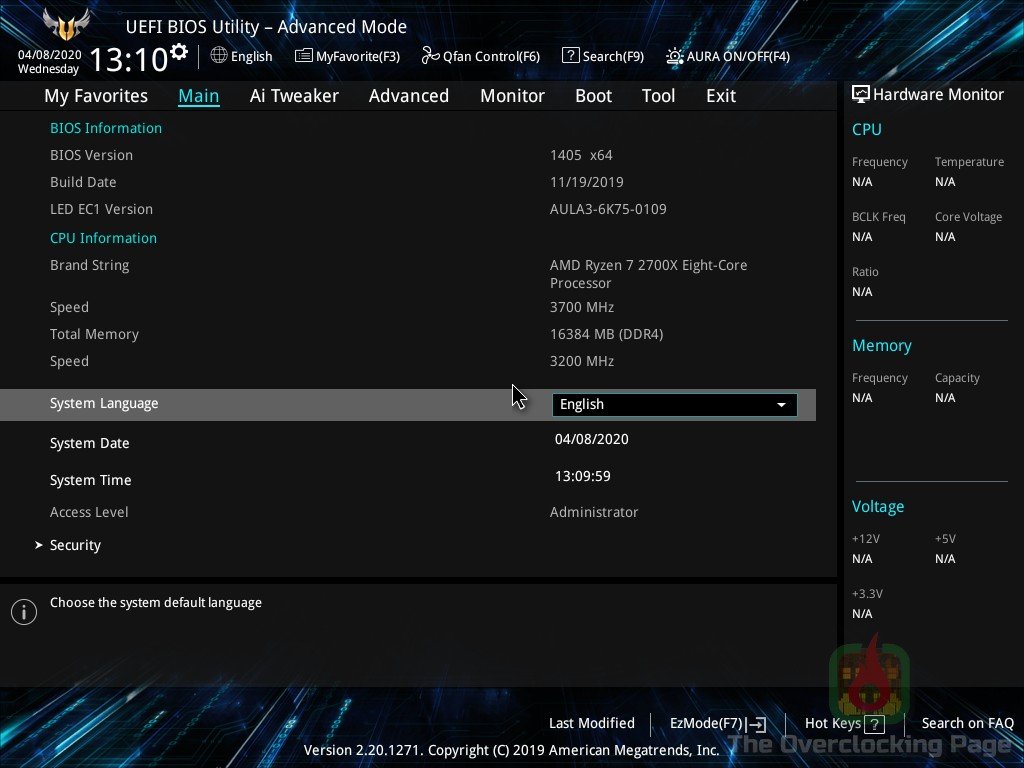Select the System Time field value
Screen dimensions: 1024x768
point(582,477)
